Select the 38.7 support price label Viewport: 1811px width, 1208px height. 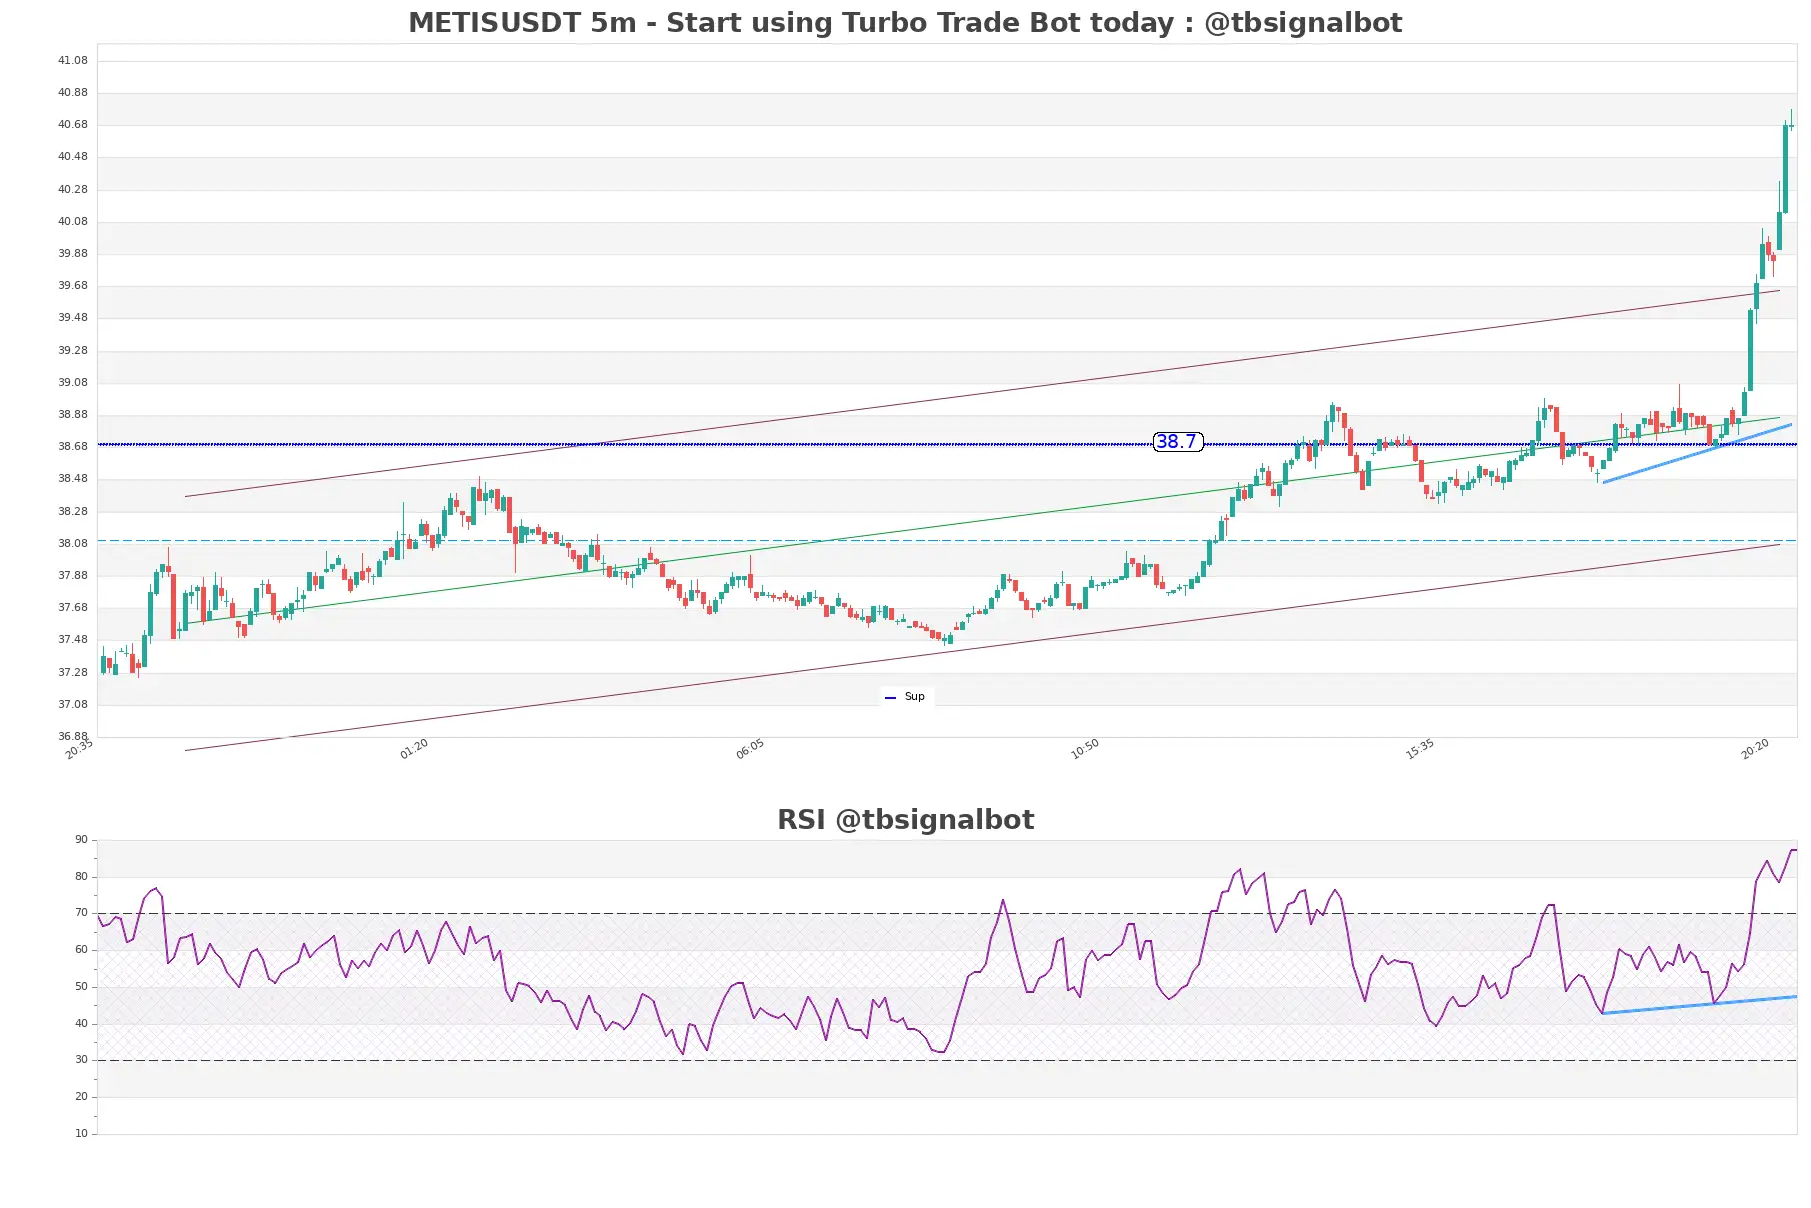(x=1177, y=442)
